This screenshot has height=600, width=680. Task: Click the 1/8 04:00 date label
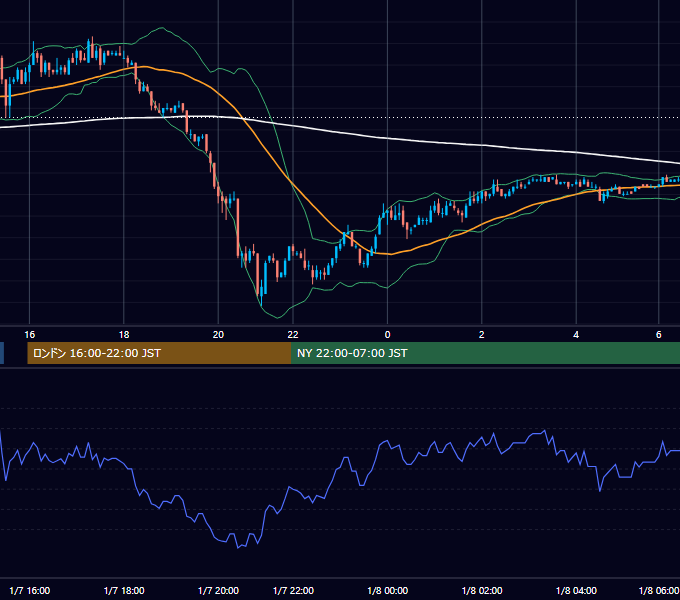576,590
